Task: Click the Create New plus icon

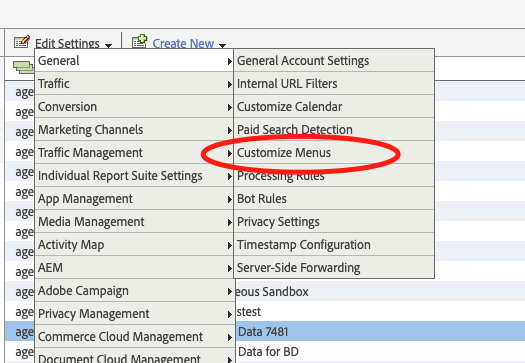Action: point(139,41)
